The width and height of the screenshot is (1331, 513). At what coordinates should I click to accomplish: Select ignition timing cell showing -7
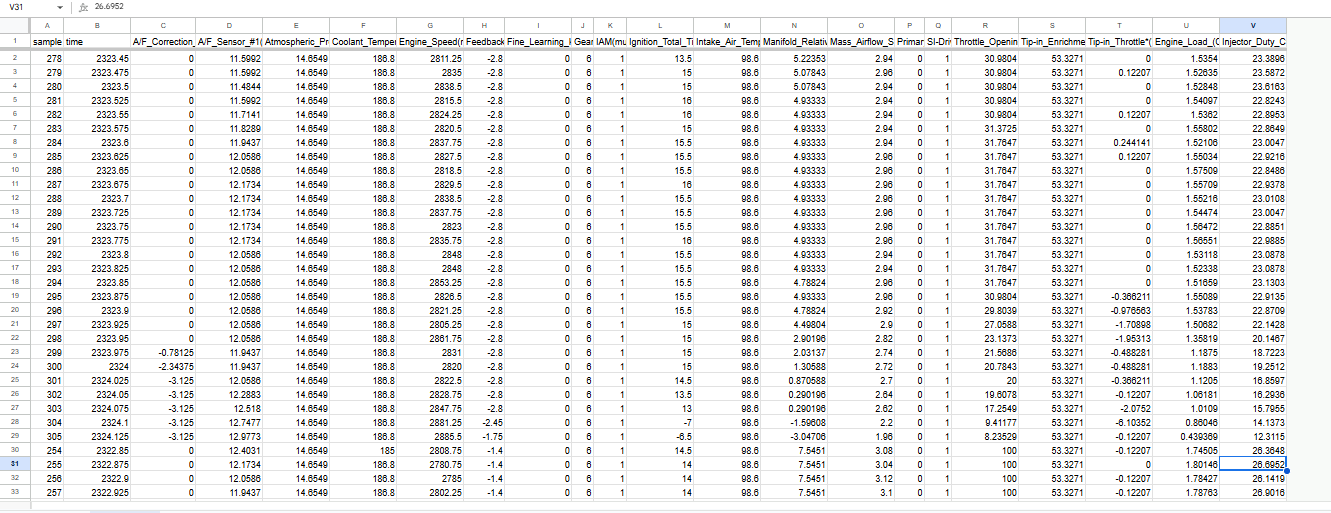(x=660, y=423)
